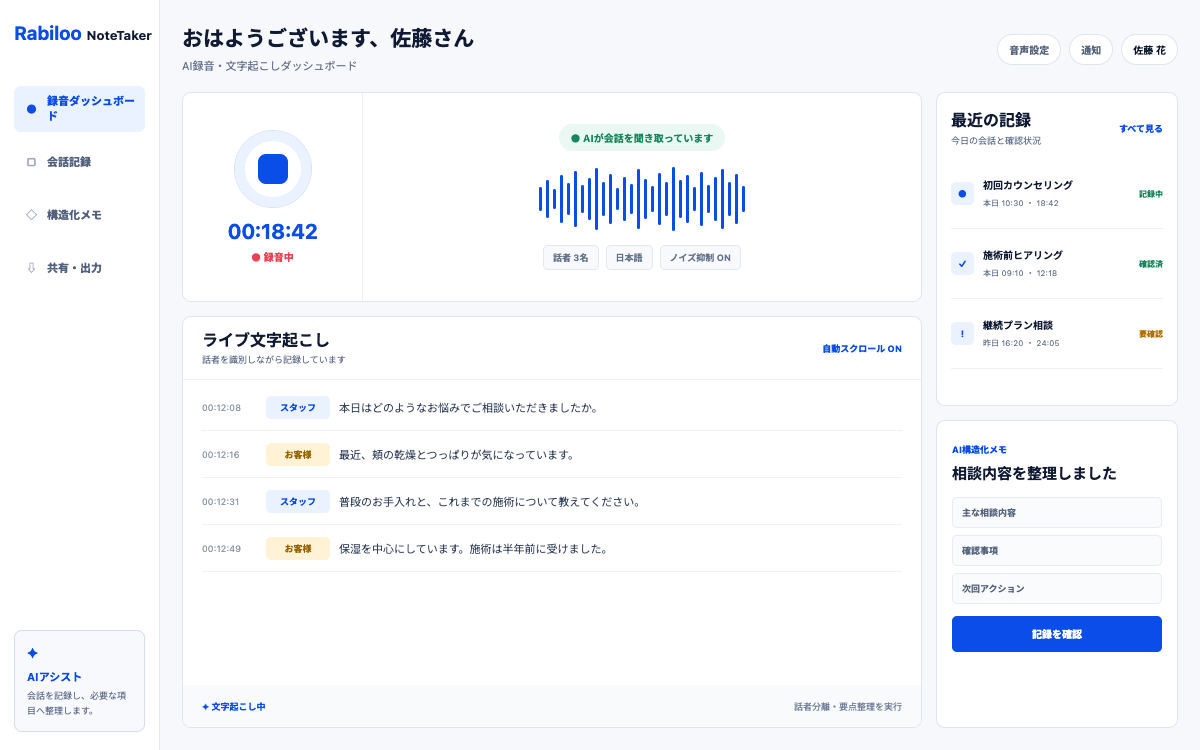Click the 記録を確認 button
Image resolution: width=1200 pixels, height=750 pixels.
1057,634
